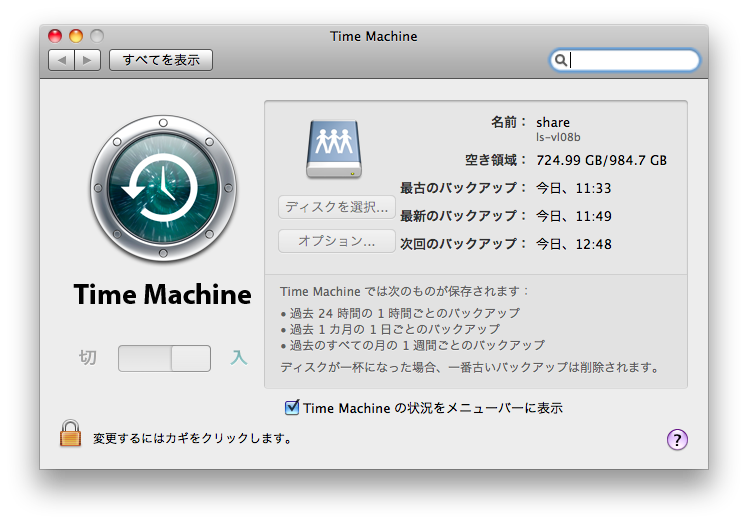Focus the search field in the toolbar
The width and height of the screenshot is (748, 524).
(624, 60)
